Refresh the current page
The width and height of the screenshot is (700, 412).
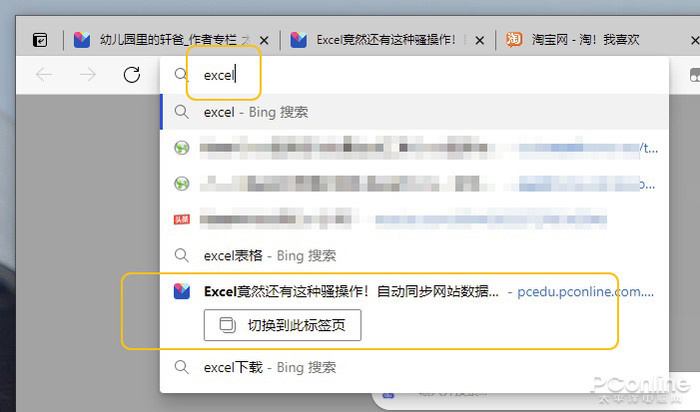pos(132,75)
